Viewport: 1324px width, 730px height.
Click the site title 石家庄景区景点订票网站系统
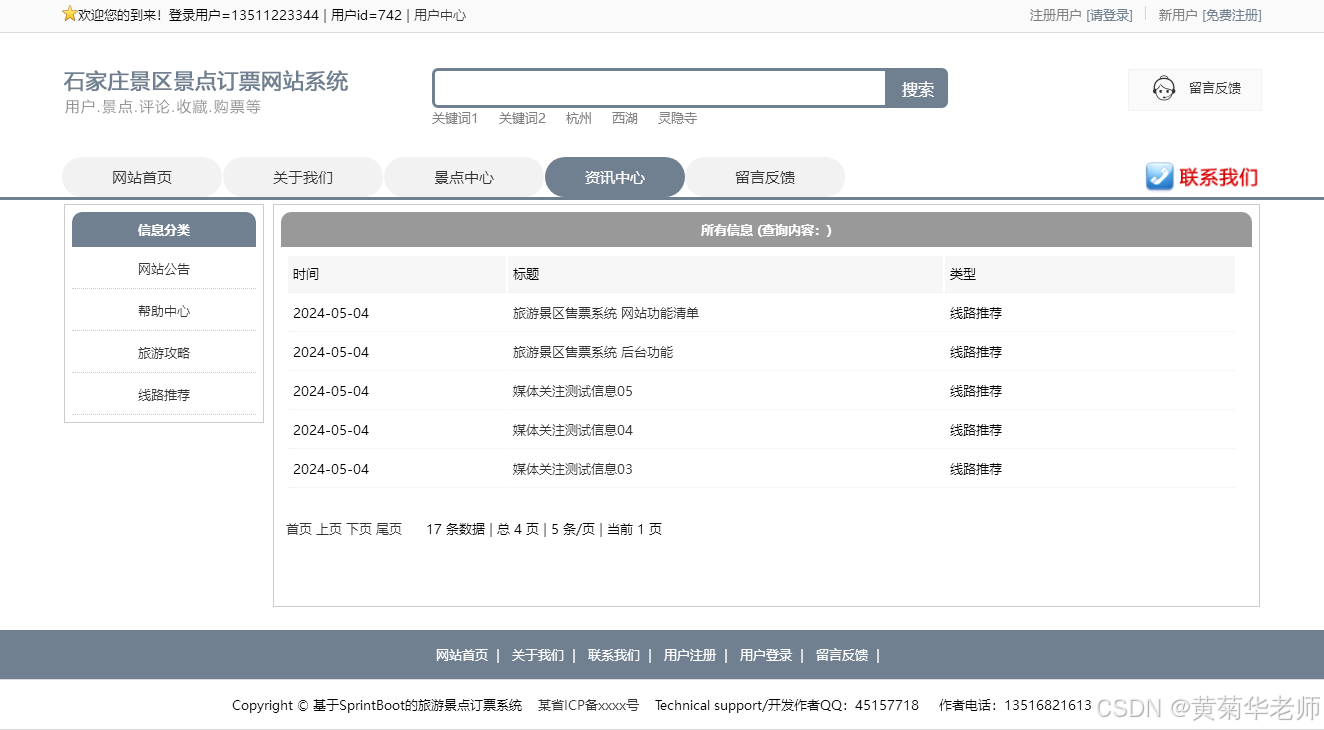point(206,81)
